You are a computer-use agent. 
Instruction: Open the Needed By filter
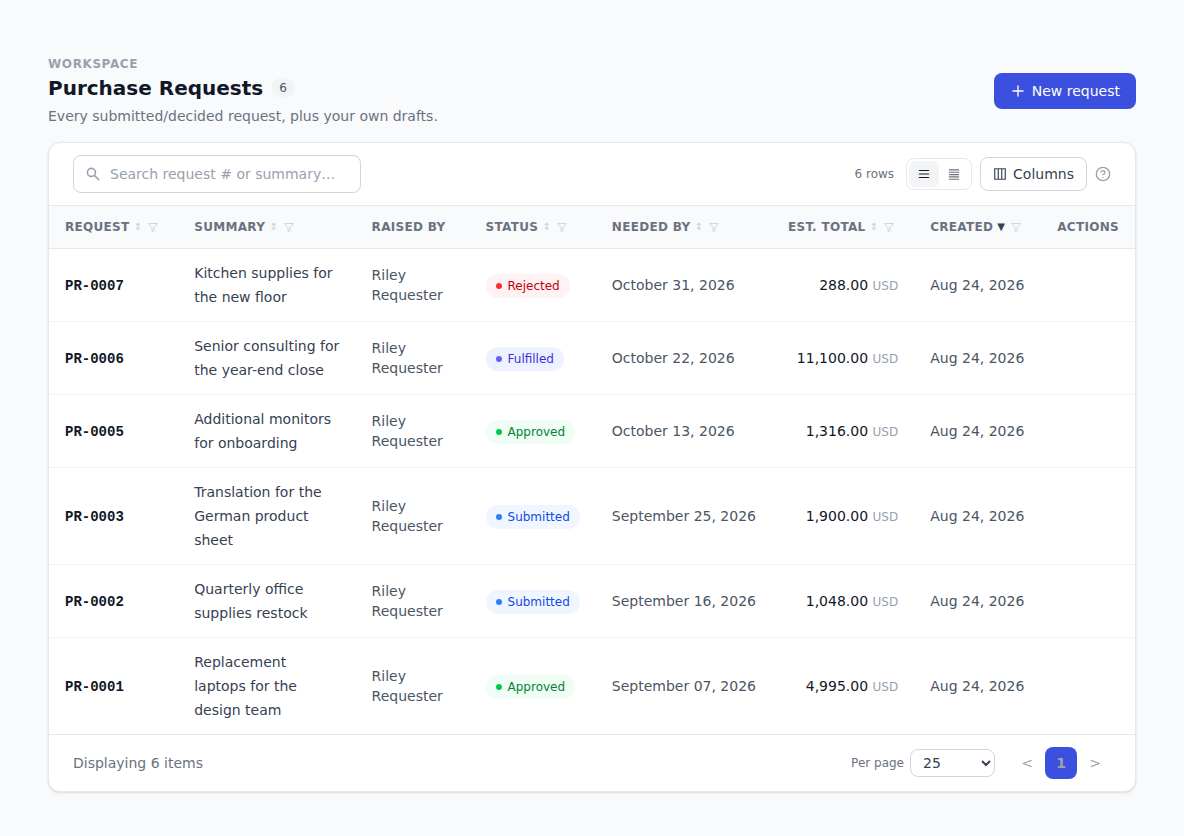click(714, 227)
